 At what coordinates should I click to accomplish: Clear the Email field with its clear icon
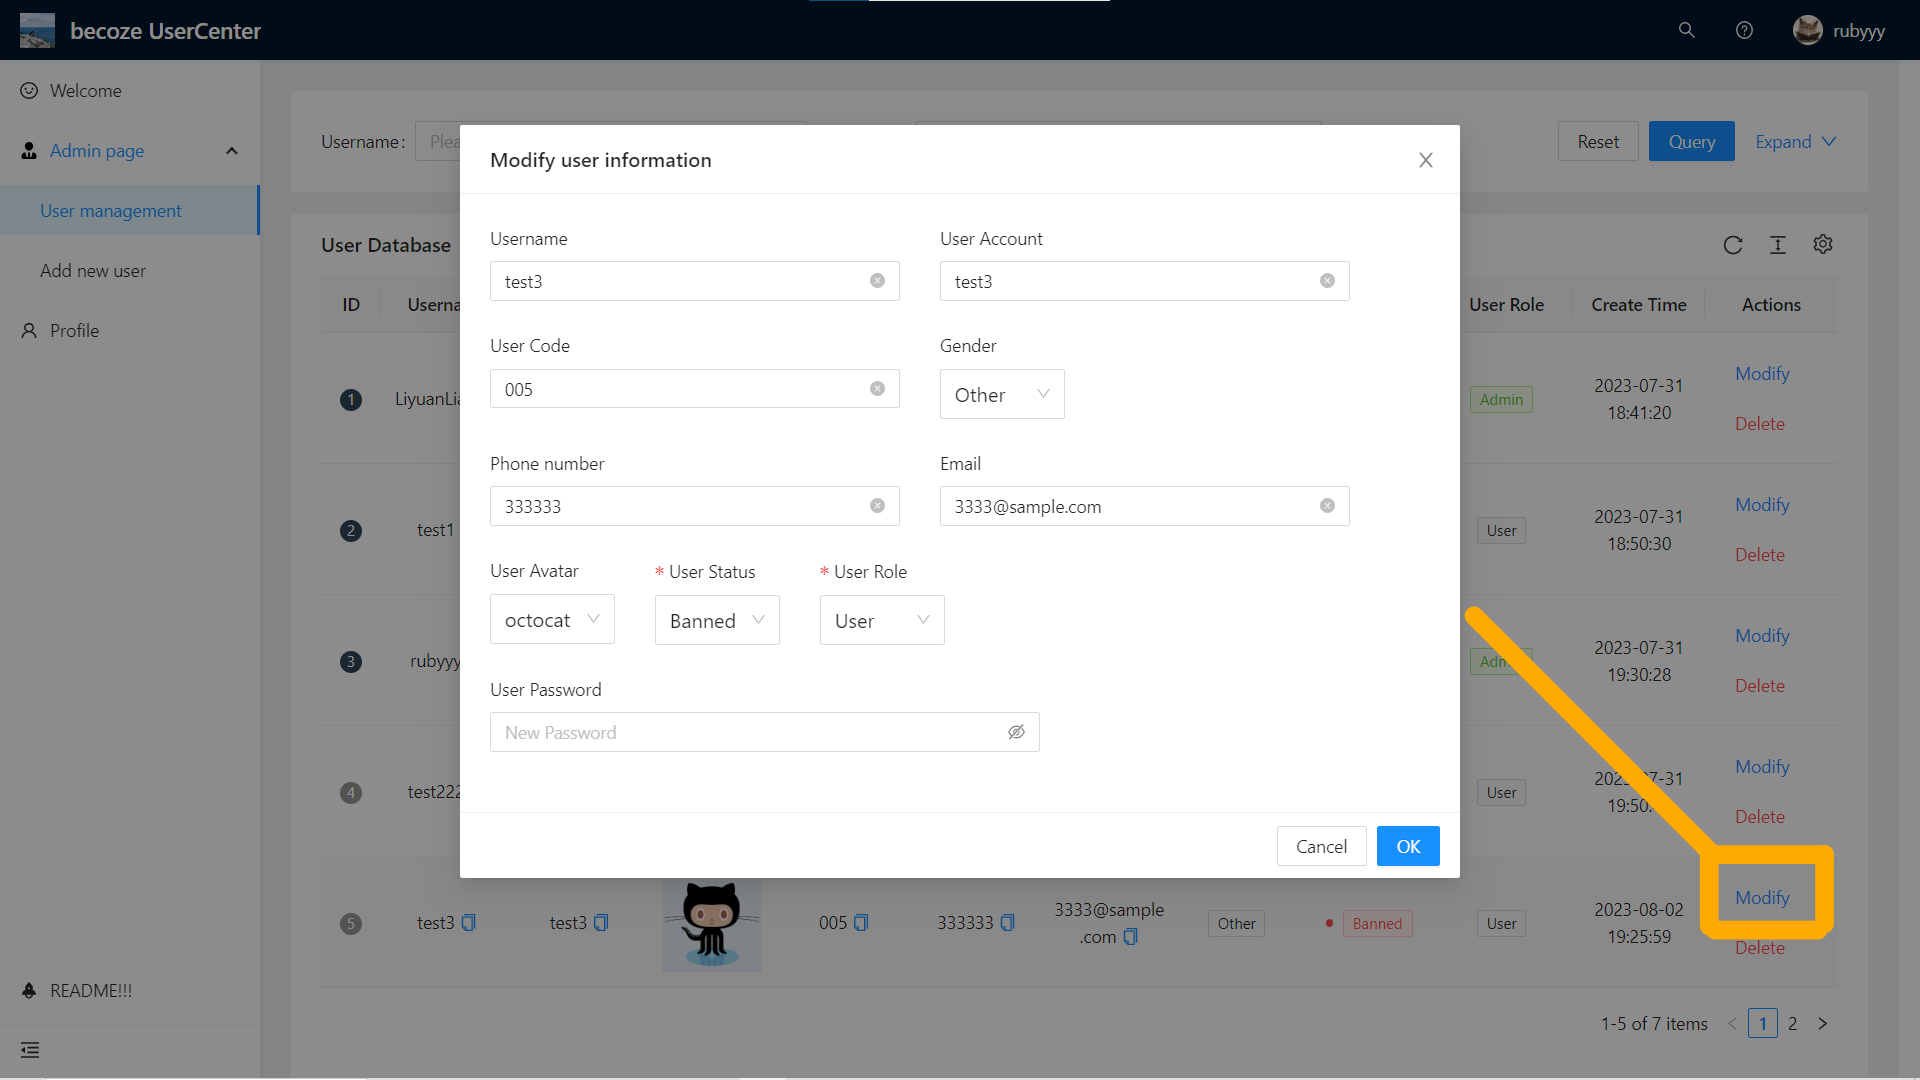pos(1327,506)
